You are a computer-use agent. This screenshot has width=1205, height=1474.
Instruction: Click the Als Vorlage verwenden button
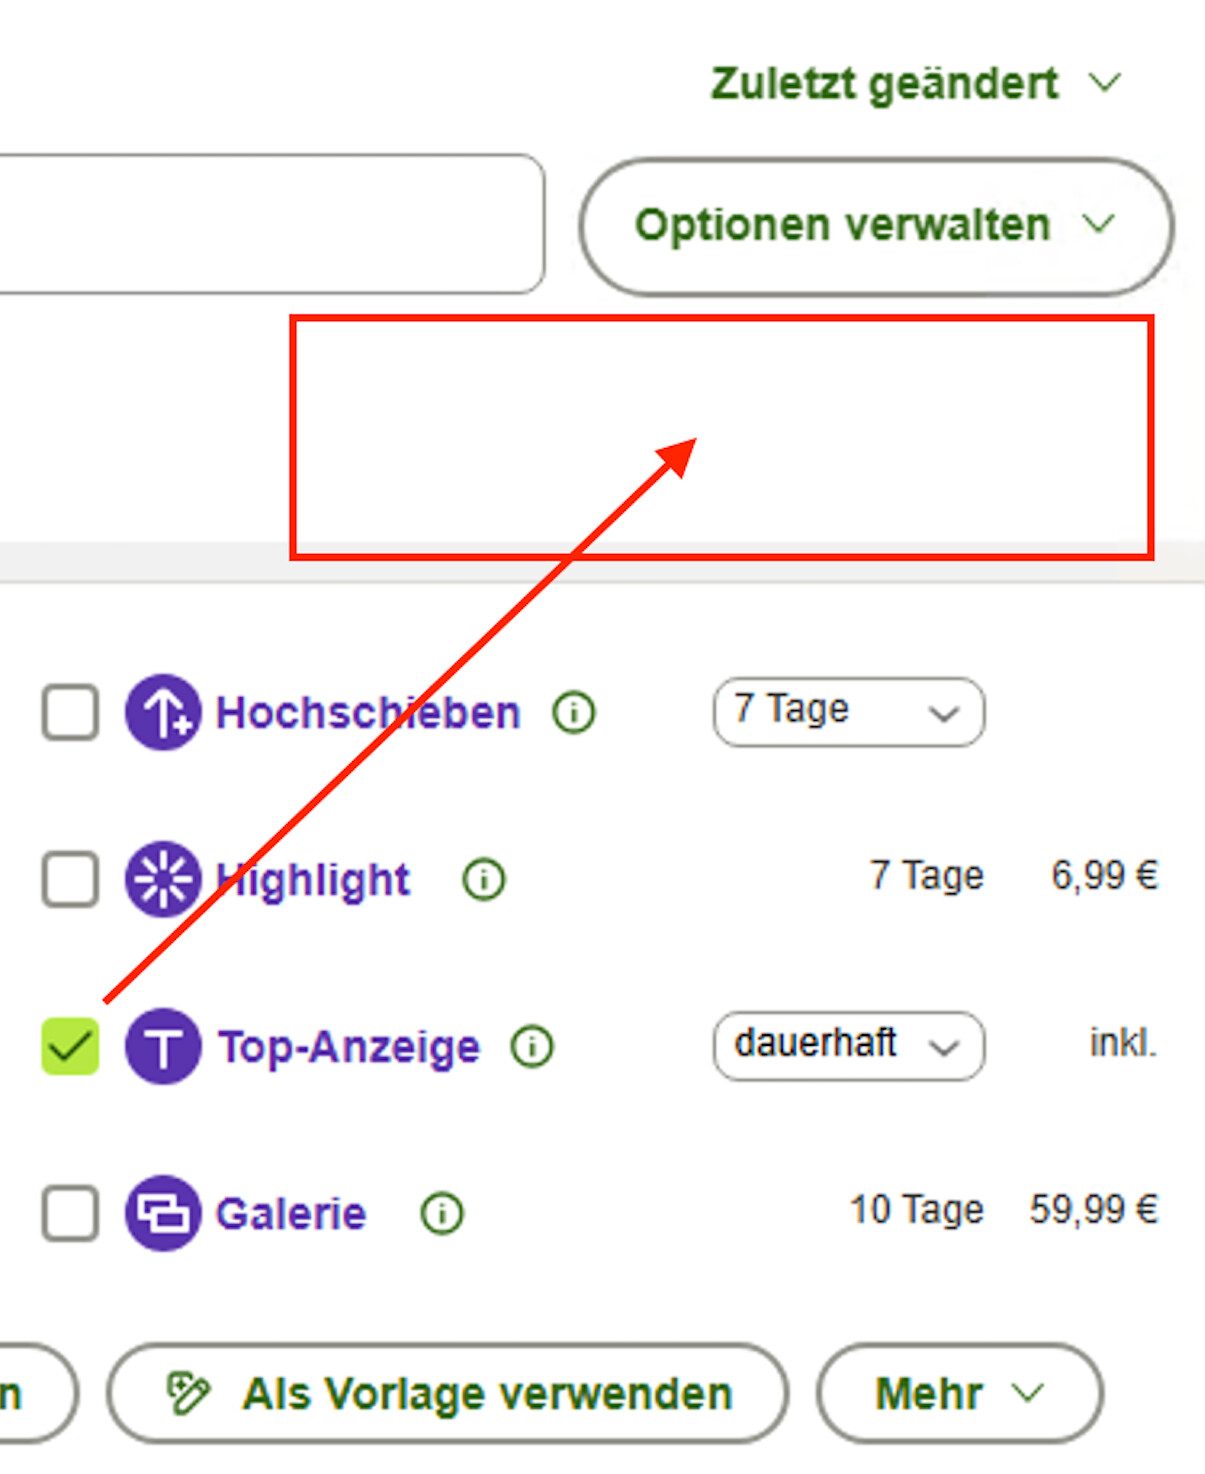[x=447, y=1393]
